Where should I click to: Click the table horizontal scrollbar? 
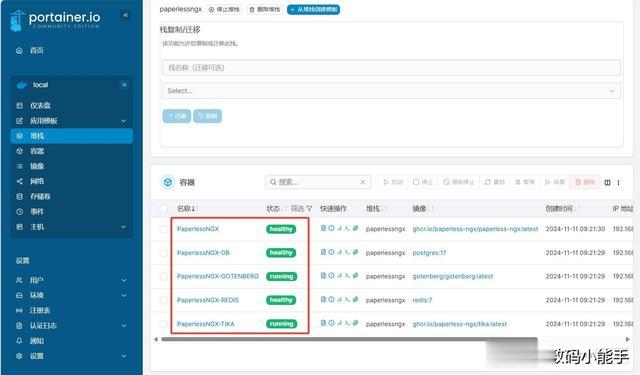coord(349,339)
